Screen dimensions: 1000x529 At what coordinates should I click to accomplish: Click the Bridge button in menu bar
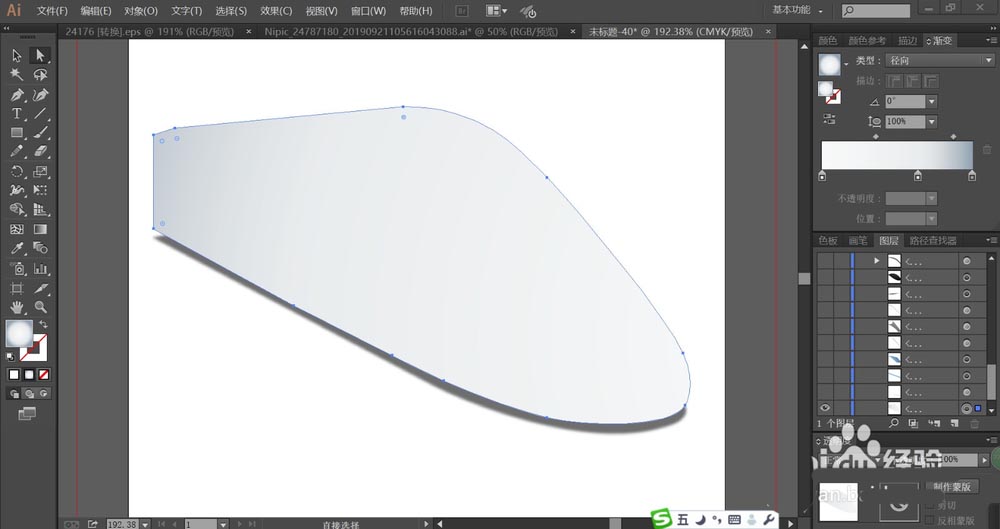coord(462,11)
